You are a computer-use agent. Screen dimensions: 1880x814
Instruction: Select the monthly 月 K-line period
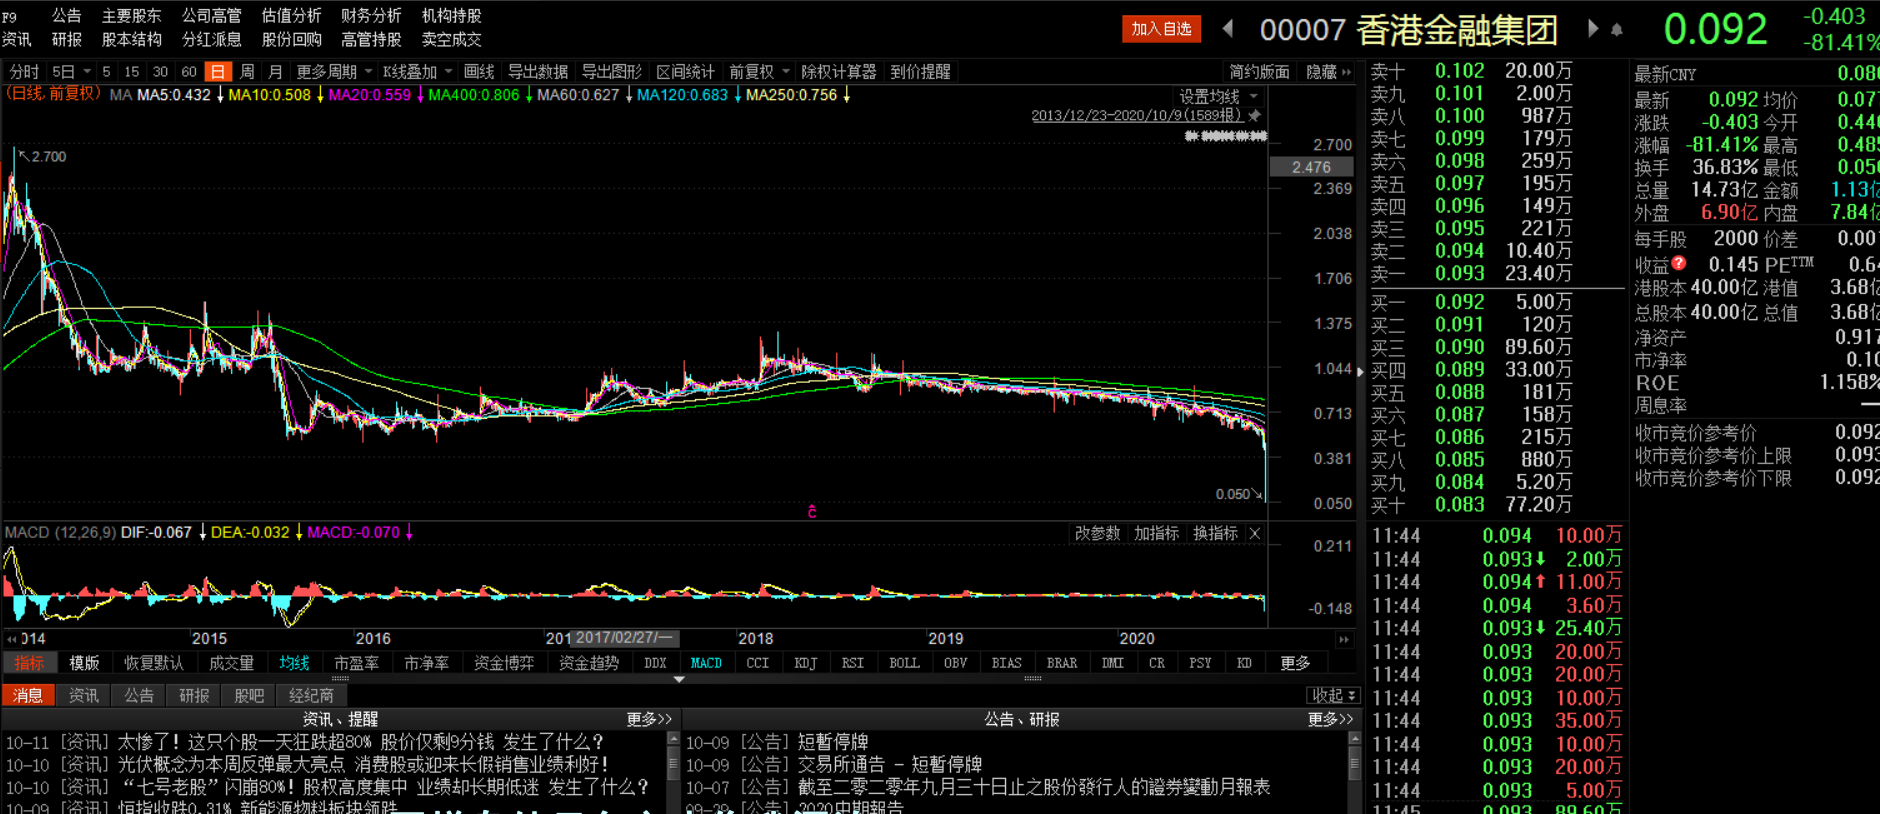click(275, 72)
